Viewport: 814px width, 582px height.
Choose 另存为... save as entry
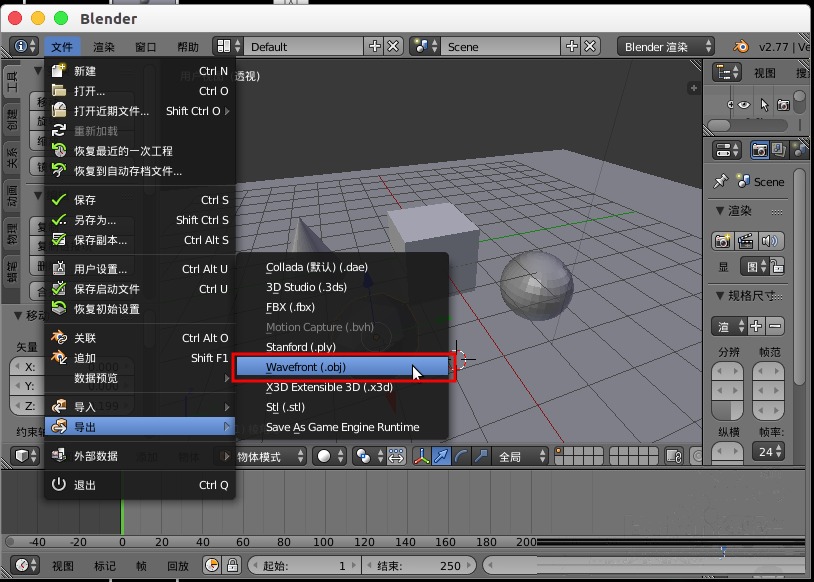pyautogui.click(x=140, y=220)
